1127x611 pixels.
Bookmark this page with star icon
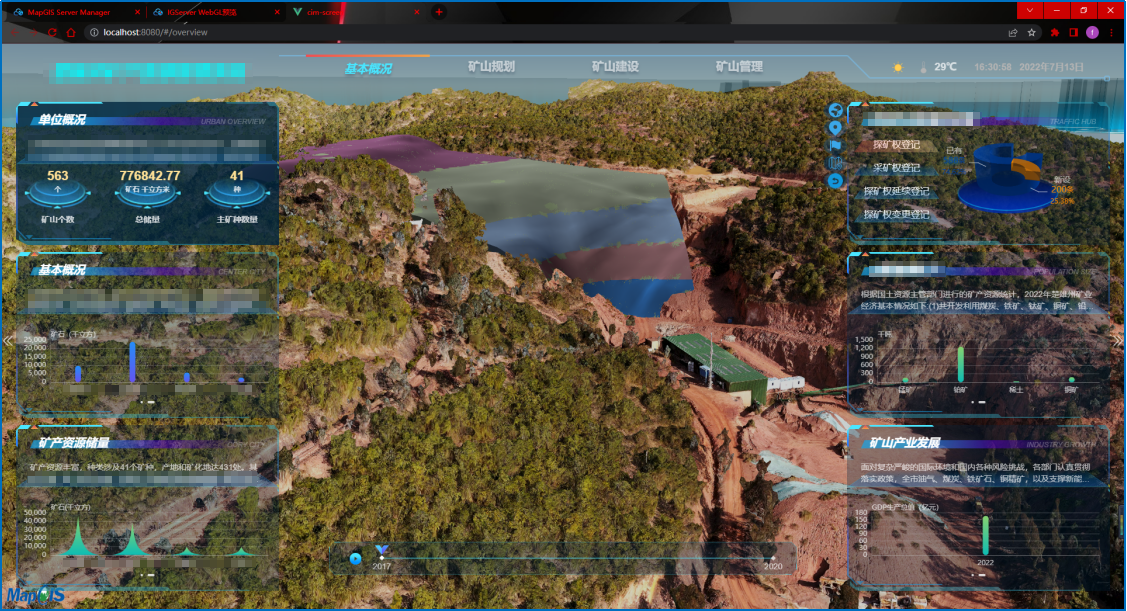(x=1033, y=32)
